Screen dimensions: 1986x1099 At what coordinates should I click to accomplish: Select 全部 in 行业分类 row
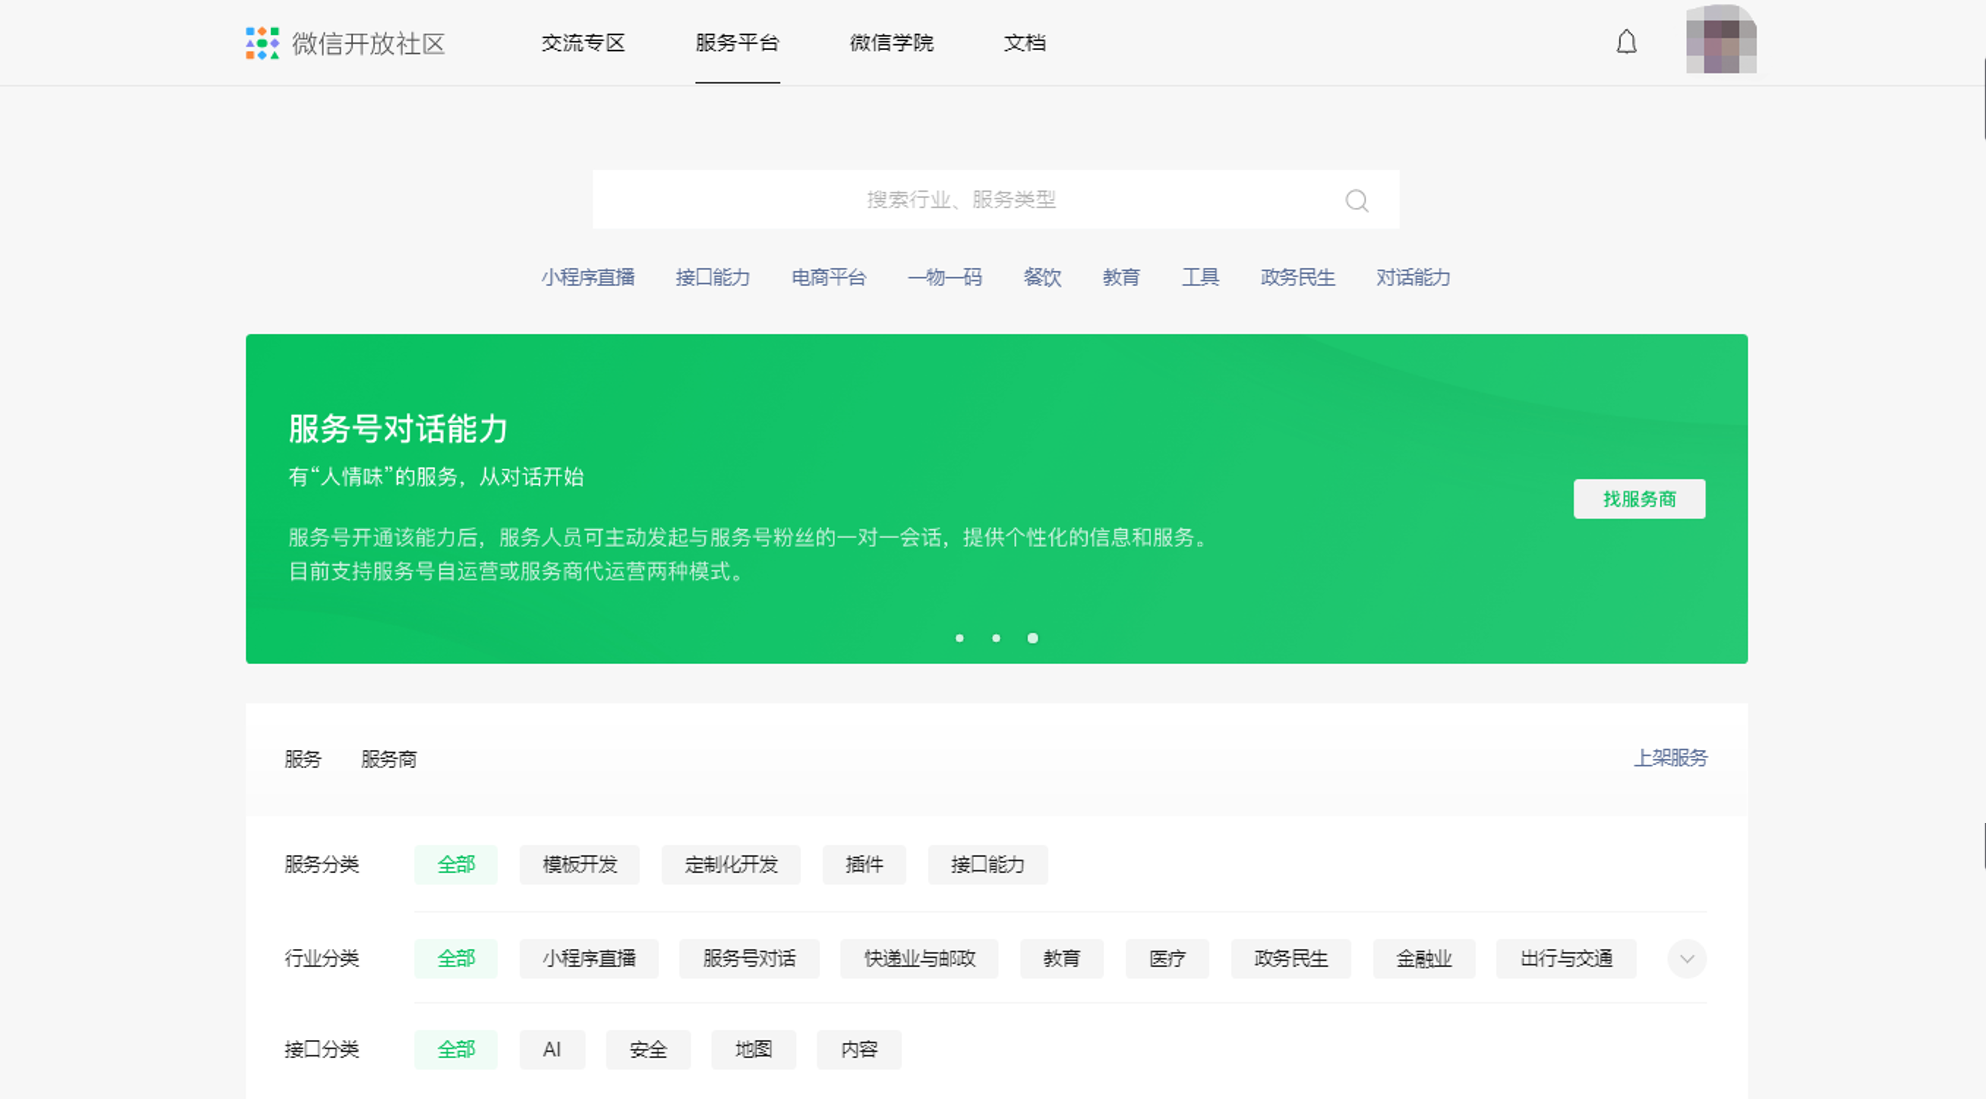(x=456, y=959)
